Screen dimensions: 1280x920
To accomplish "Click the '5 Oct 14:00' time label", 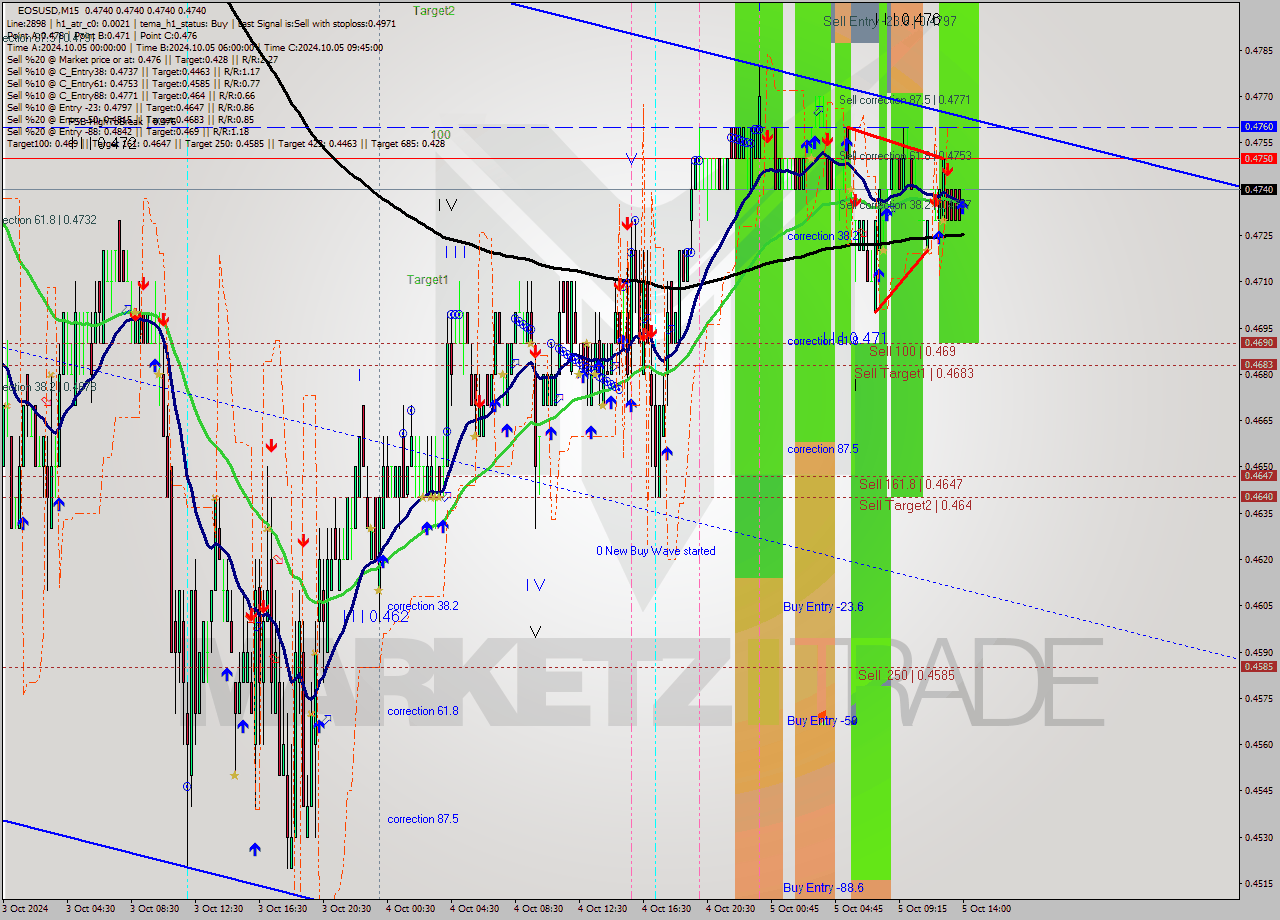I will click(x=987, y=909).
